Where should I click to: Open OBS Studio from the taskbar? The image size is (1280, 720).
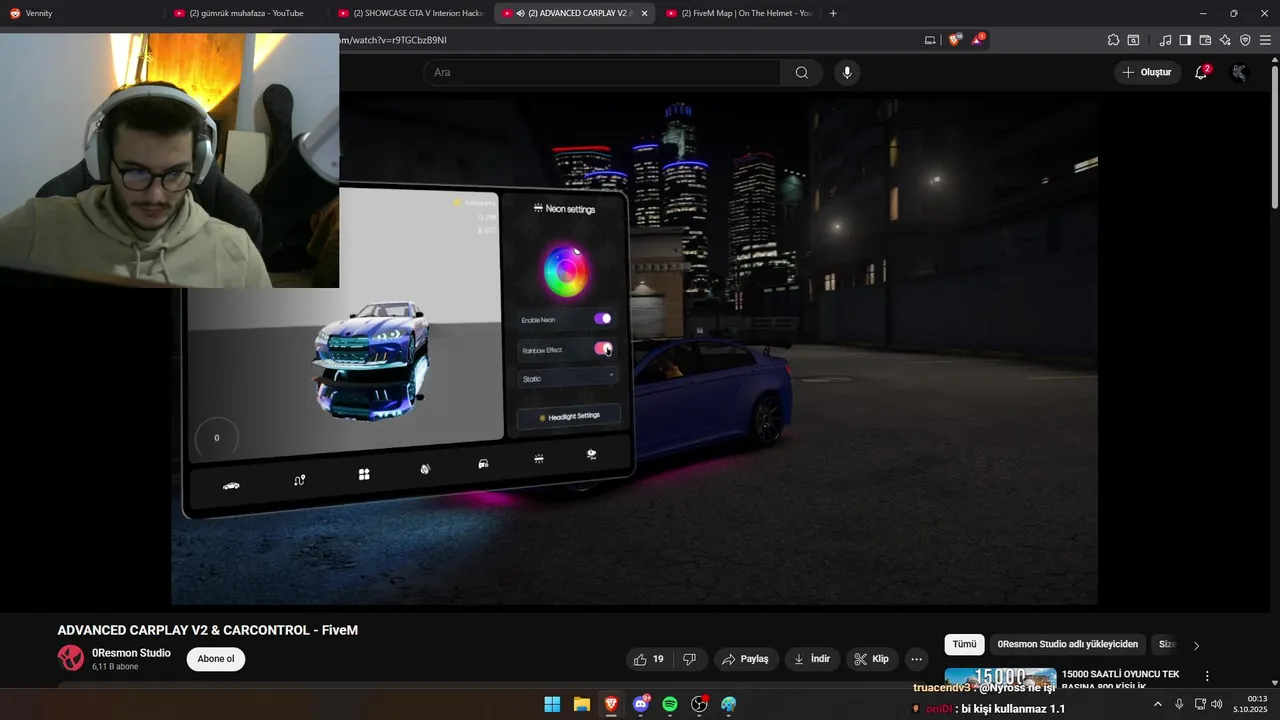pos(700,705)
